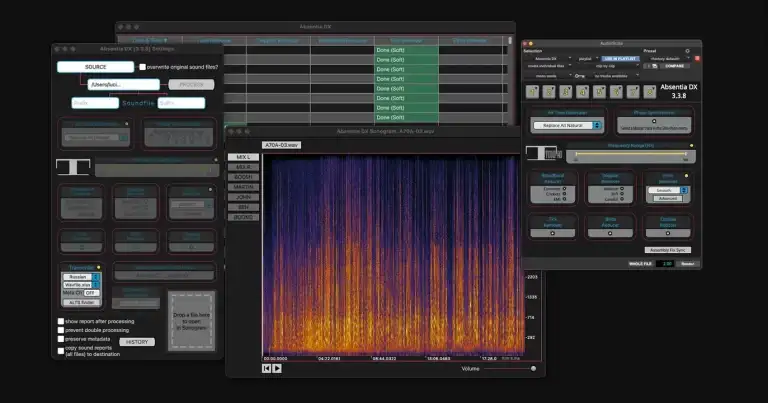Click the WHOLE FILE button

tap(640, 264)
